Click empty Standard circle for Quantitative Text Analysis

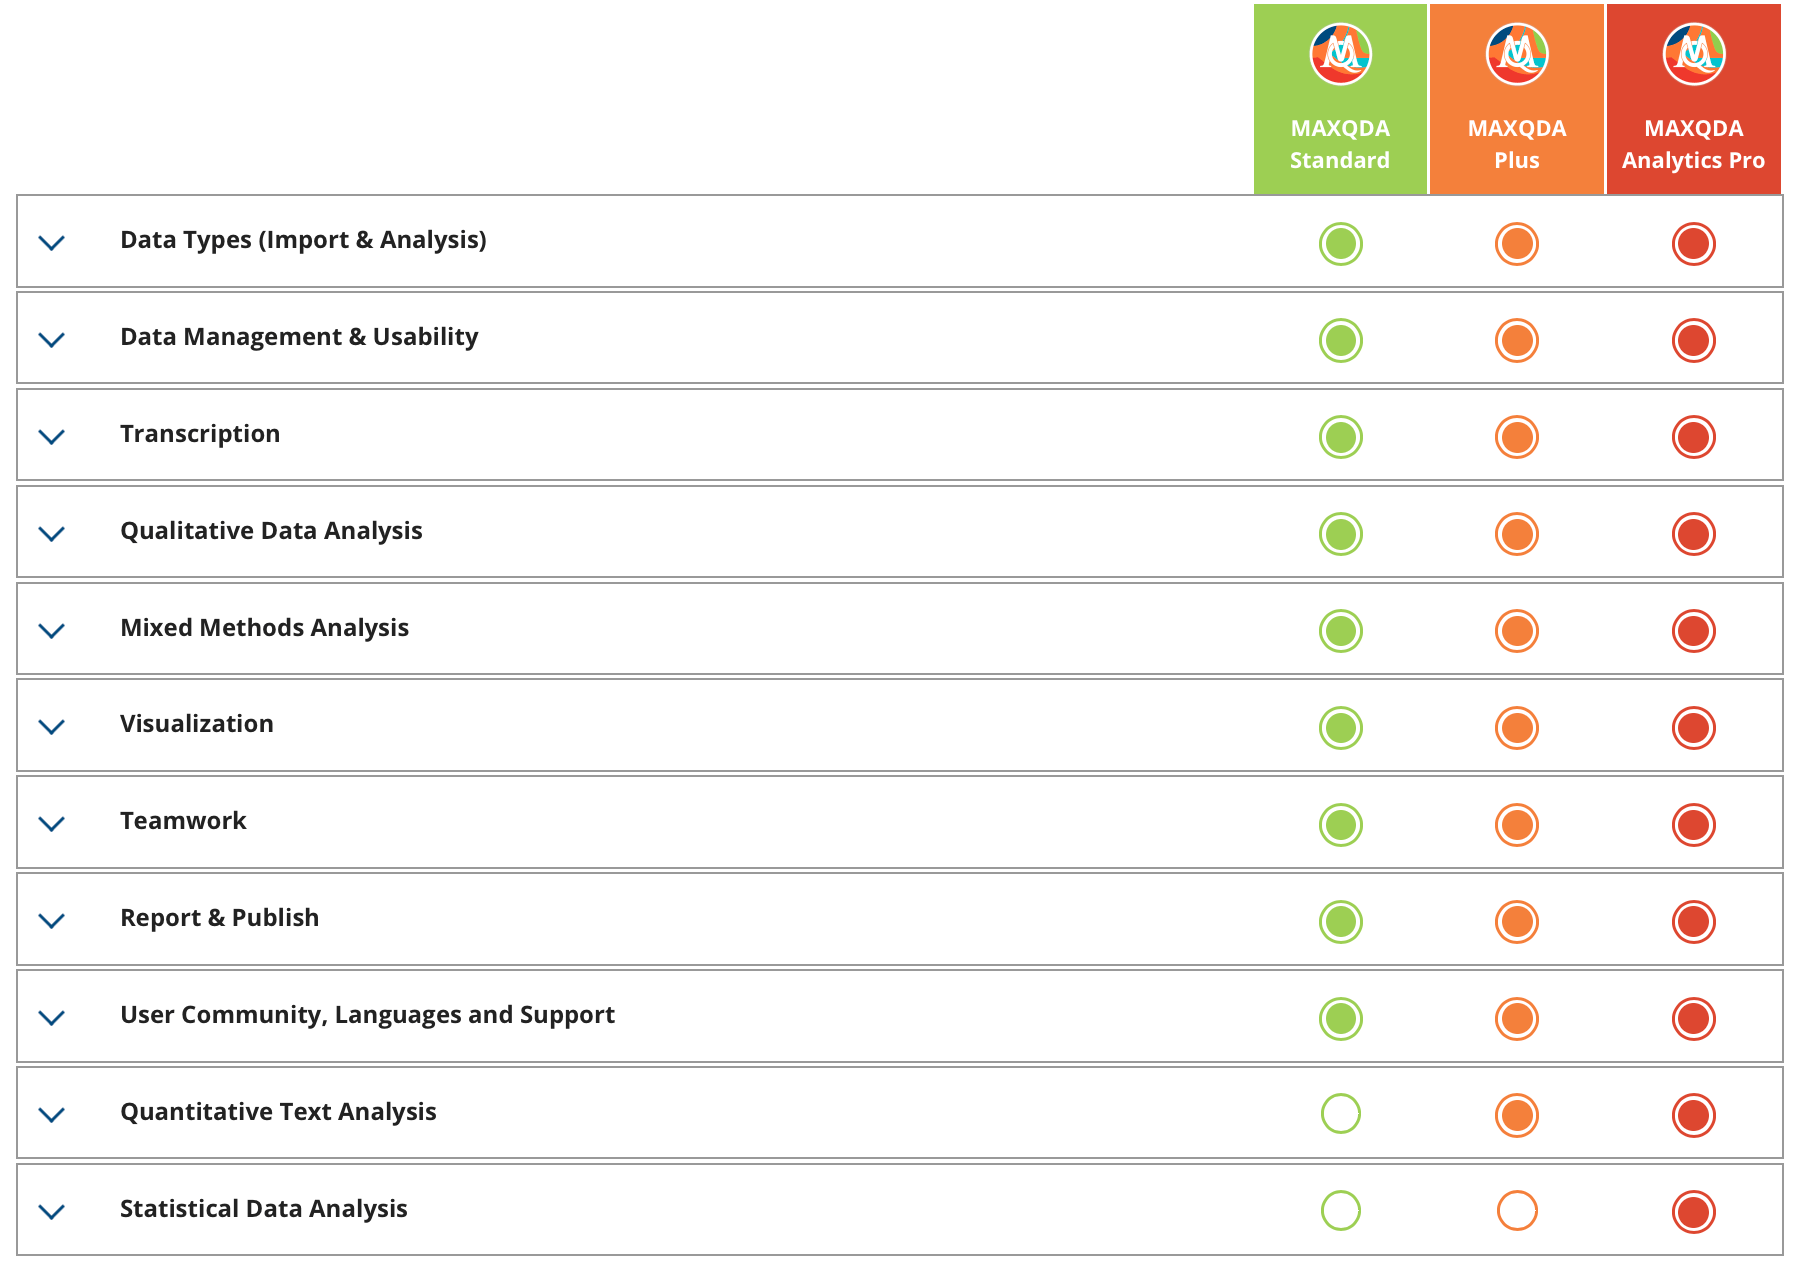(1340, 1114)
